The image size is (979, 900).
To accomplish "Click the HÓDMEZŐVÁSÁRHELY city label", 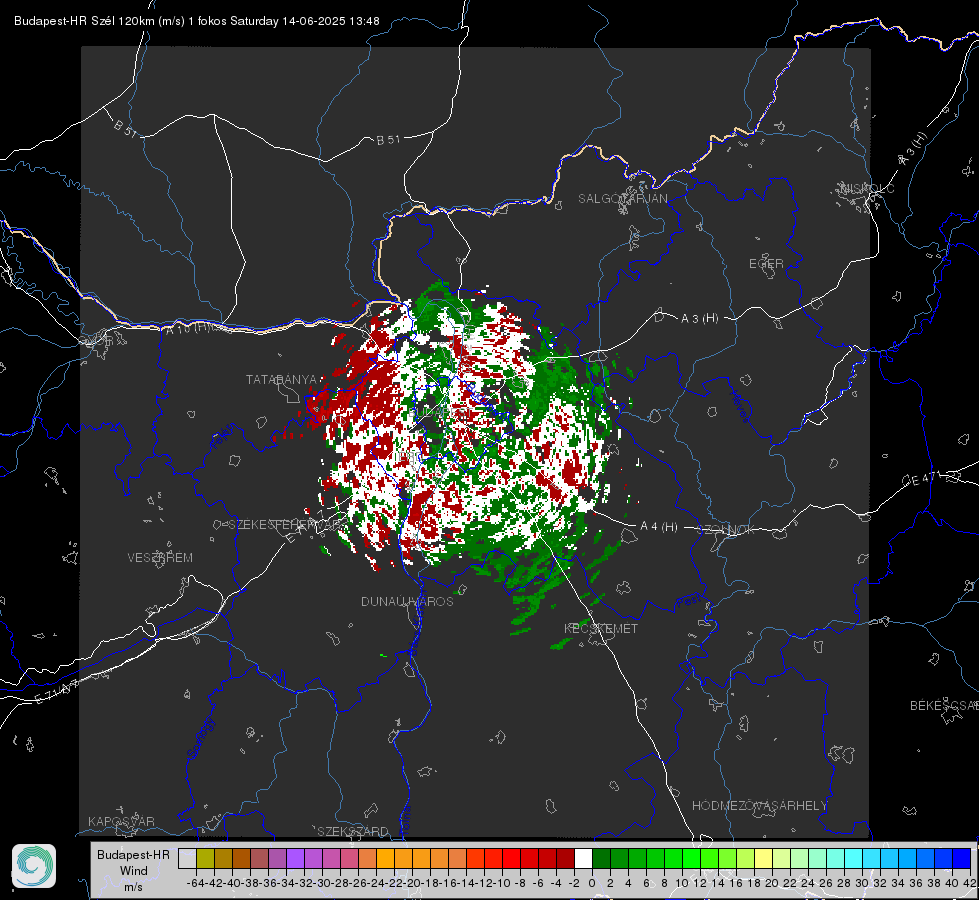I will 759,806.
